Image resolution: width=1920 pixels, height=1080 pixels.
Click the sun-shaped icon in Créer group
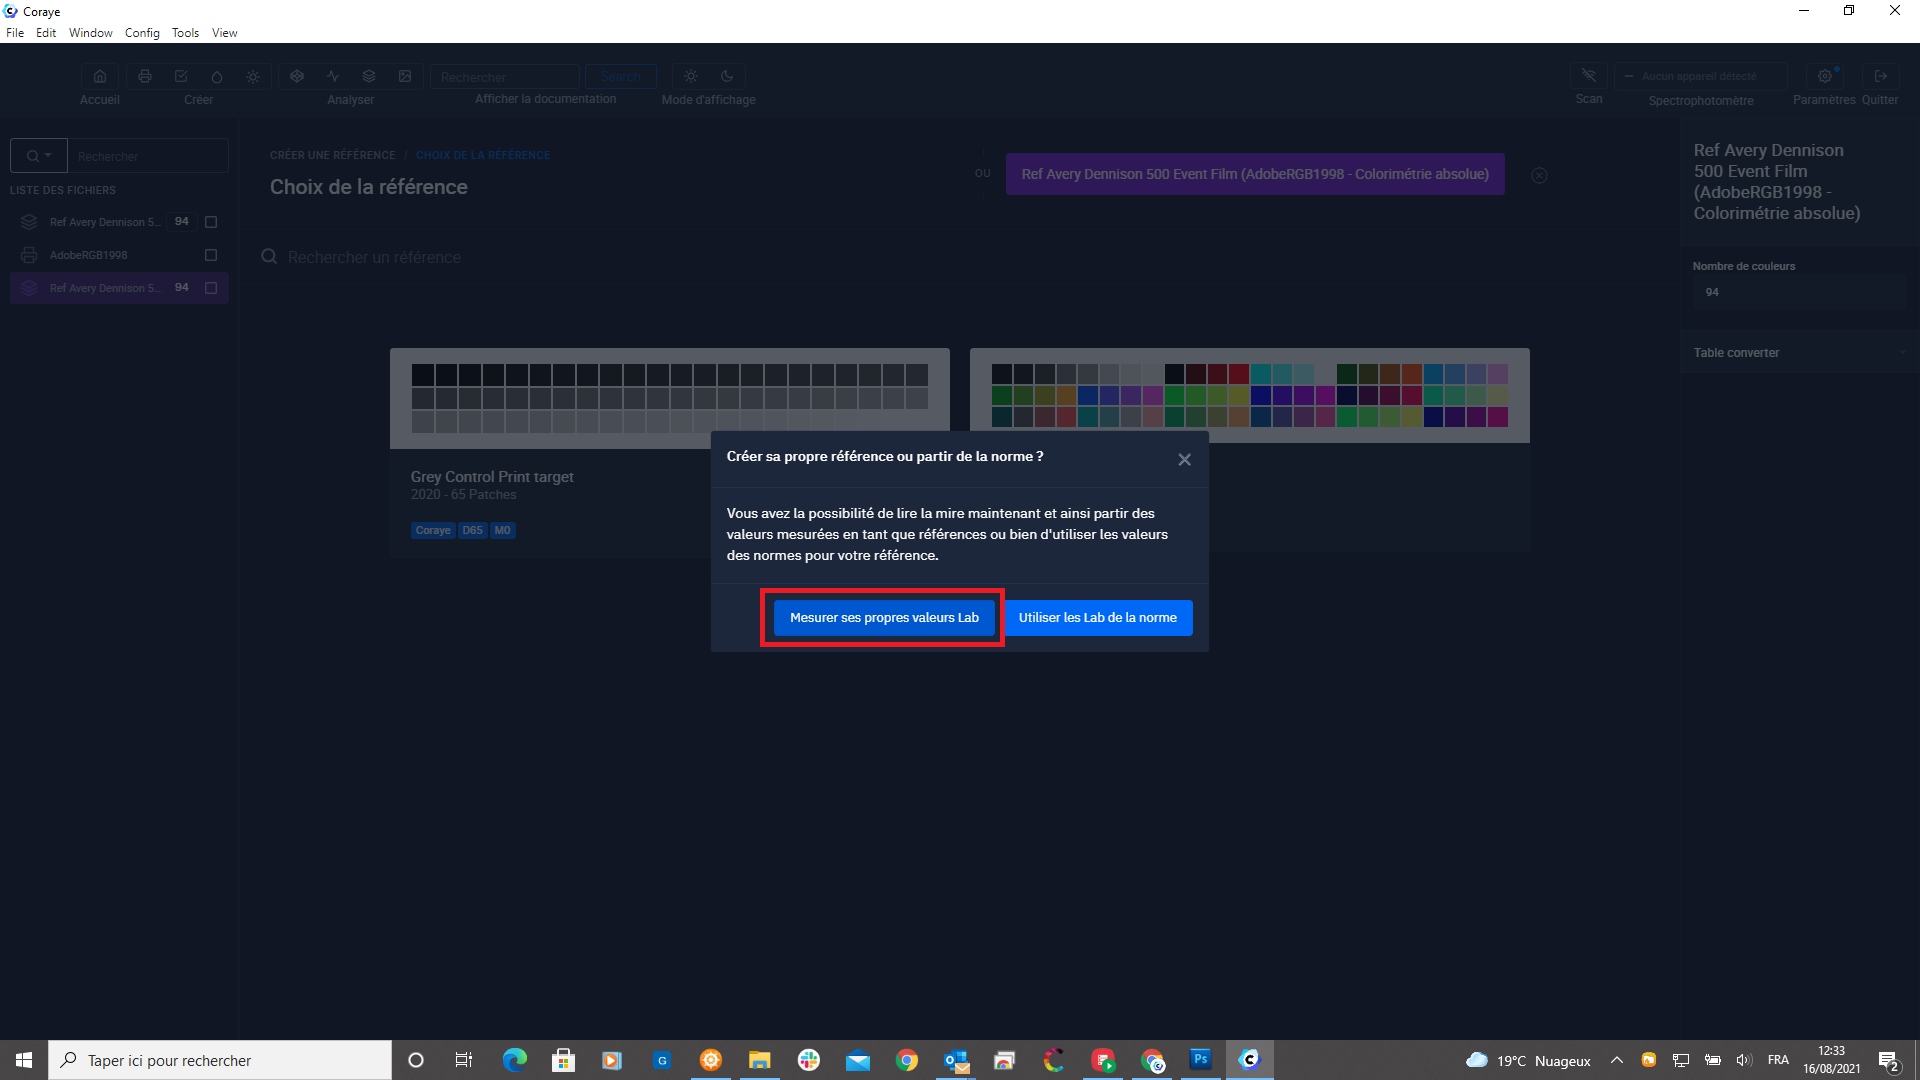[x=253, y=76]
